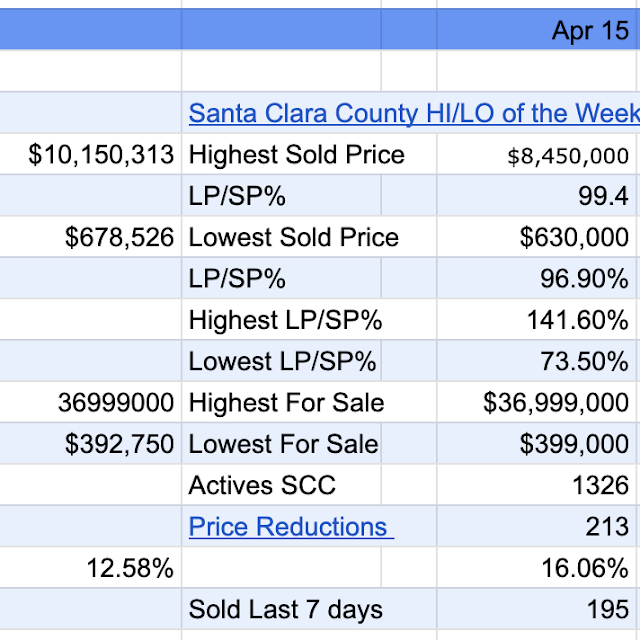Select the Apr 15 header cell
Image resolution: width=640 pixels, height=640 pixels.
click(x=590, y=30)
